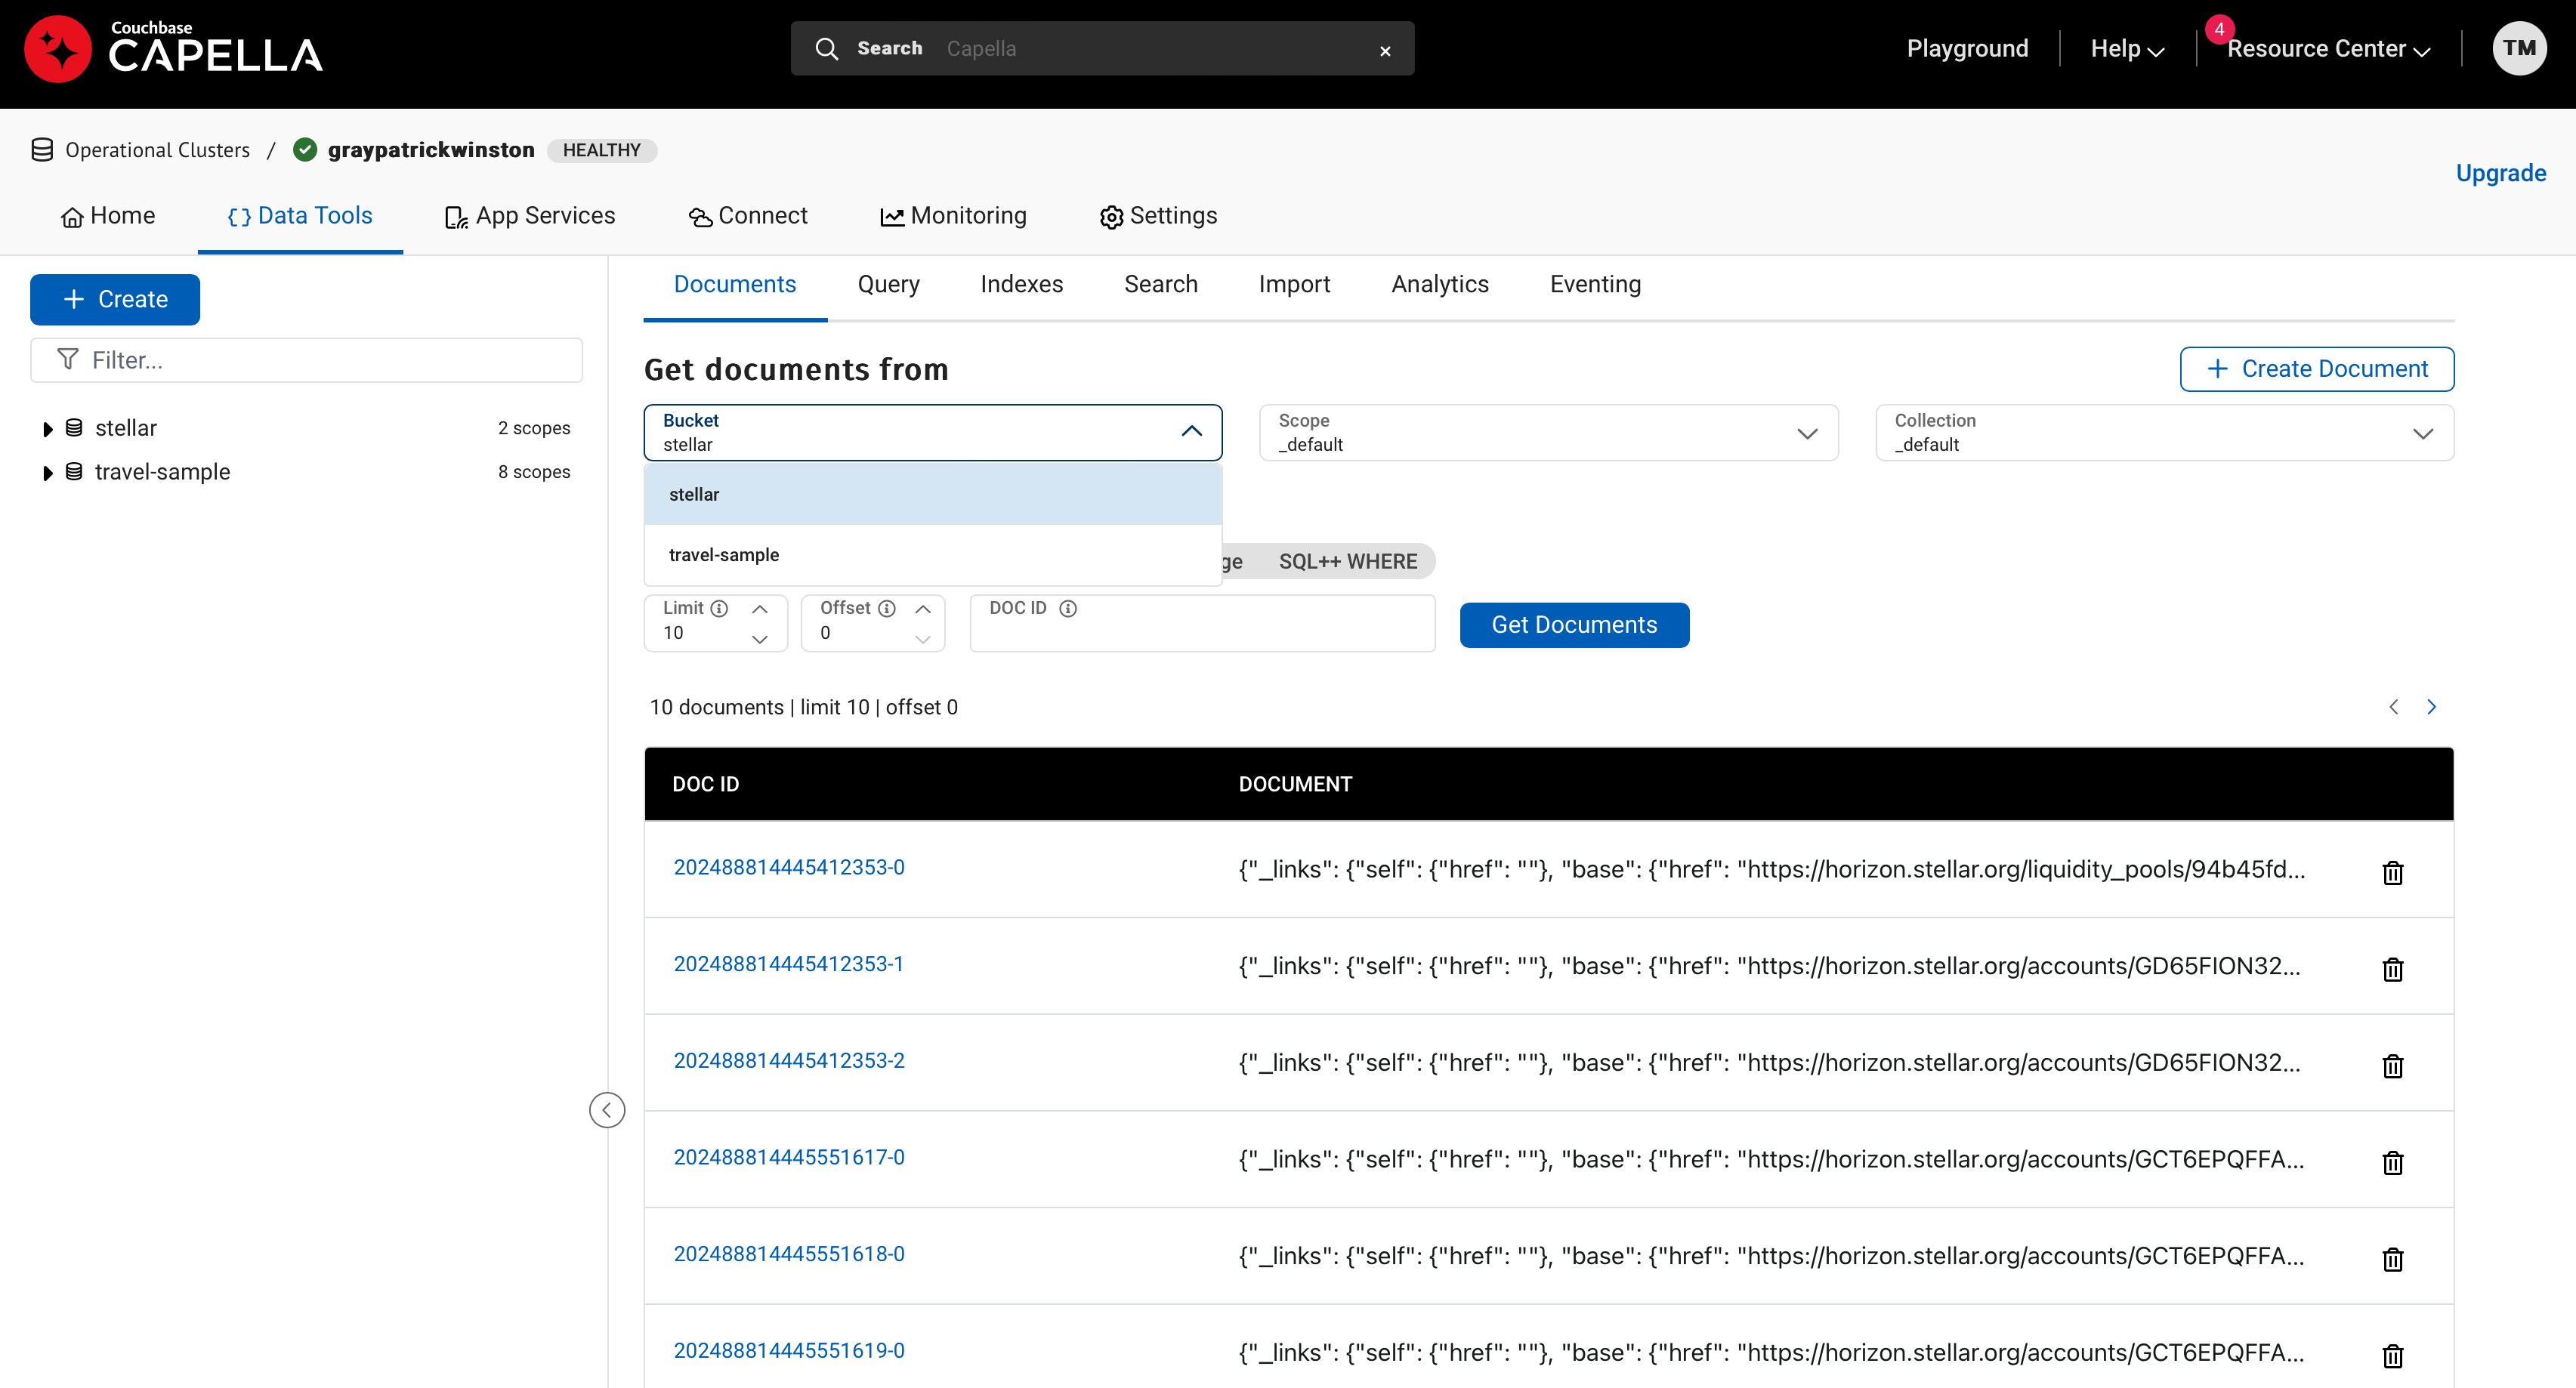The height and width of the screenshot is (1388, 2576).
Task: Click the DOC ID info icon
Action: click(x=1068, y=608)
